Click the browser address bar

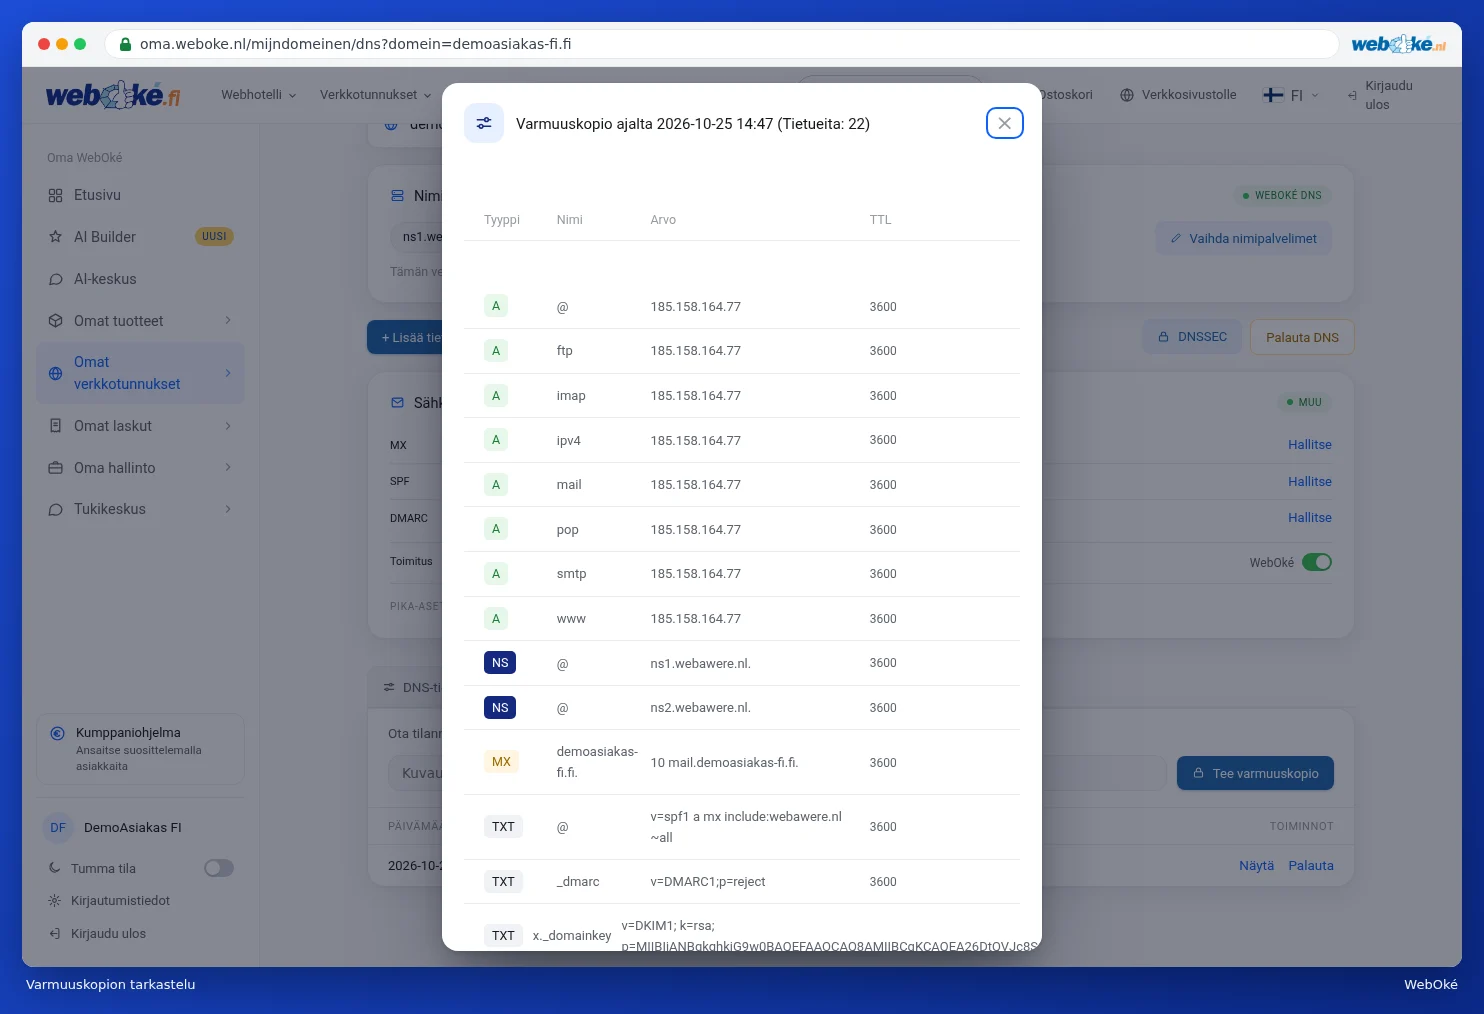pos(720,44)
